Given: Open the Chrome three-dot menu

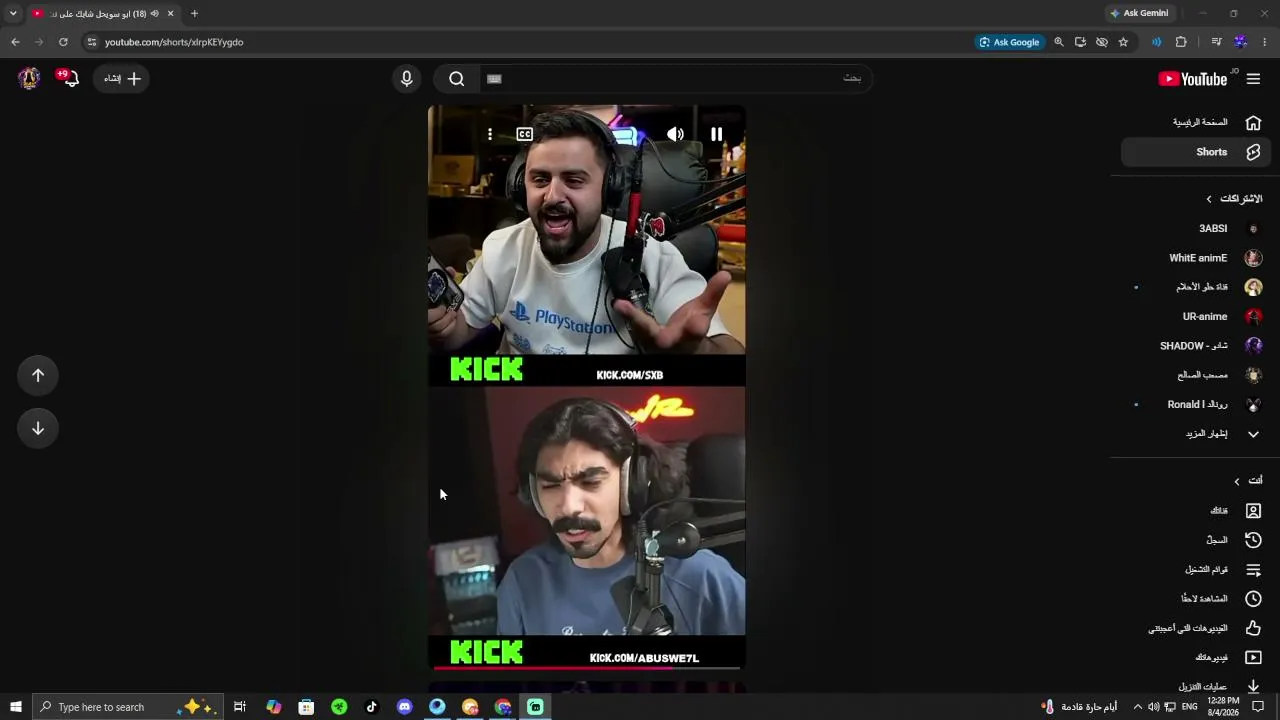Looking at the screenshot, I should 1265,42.
